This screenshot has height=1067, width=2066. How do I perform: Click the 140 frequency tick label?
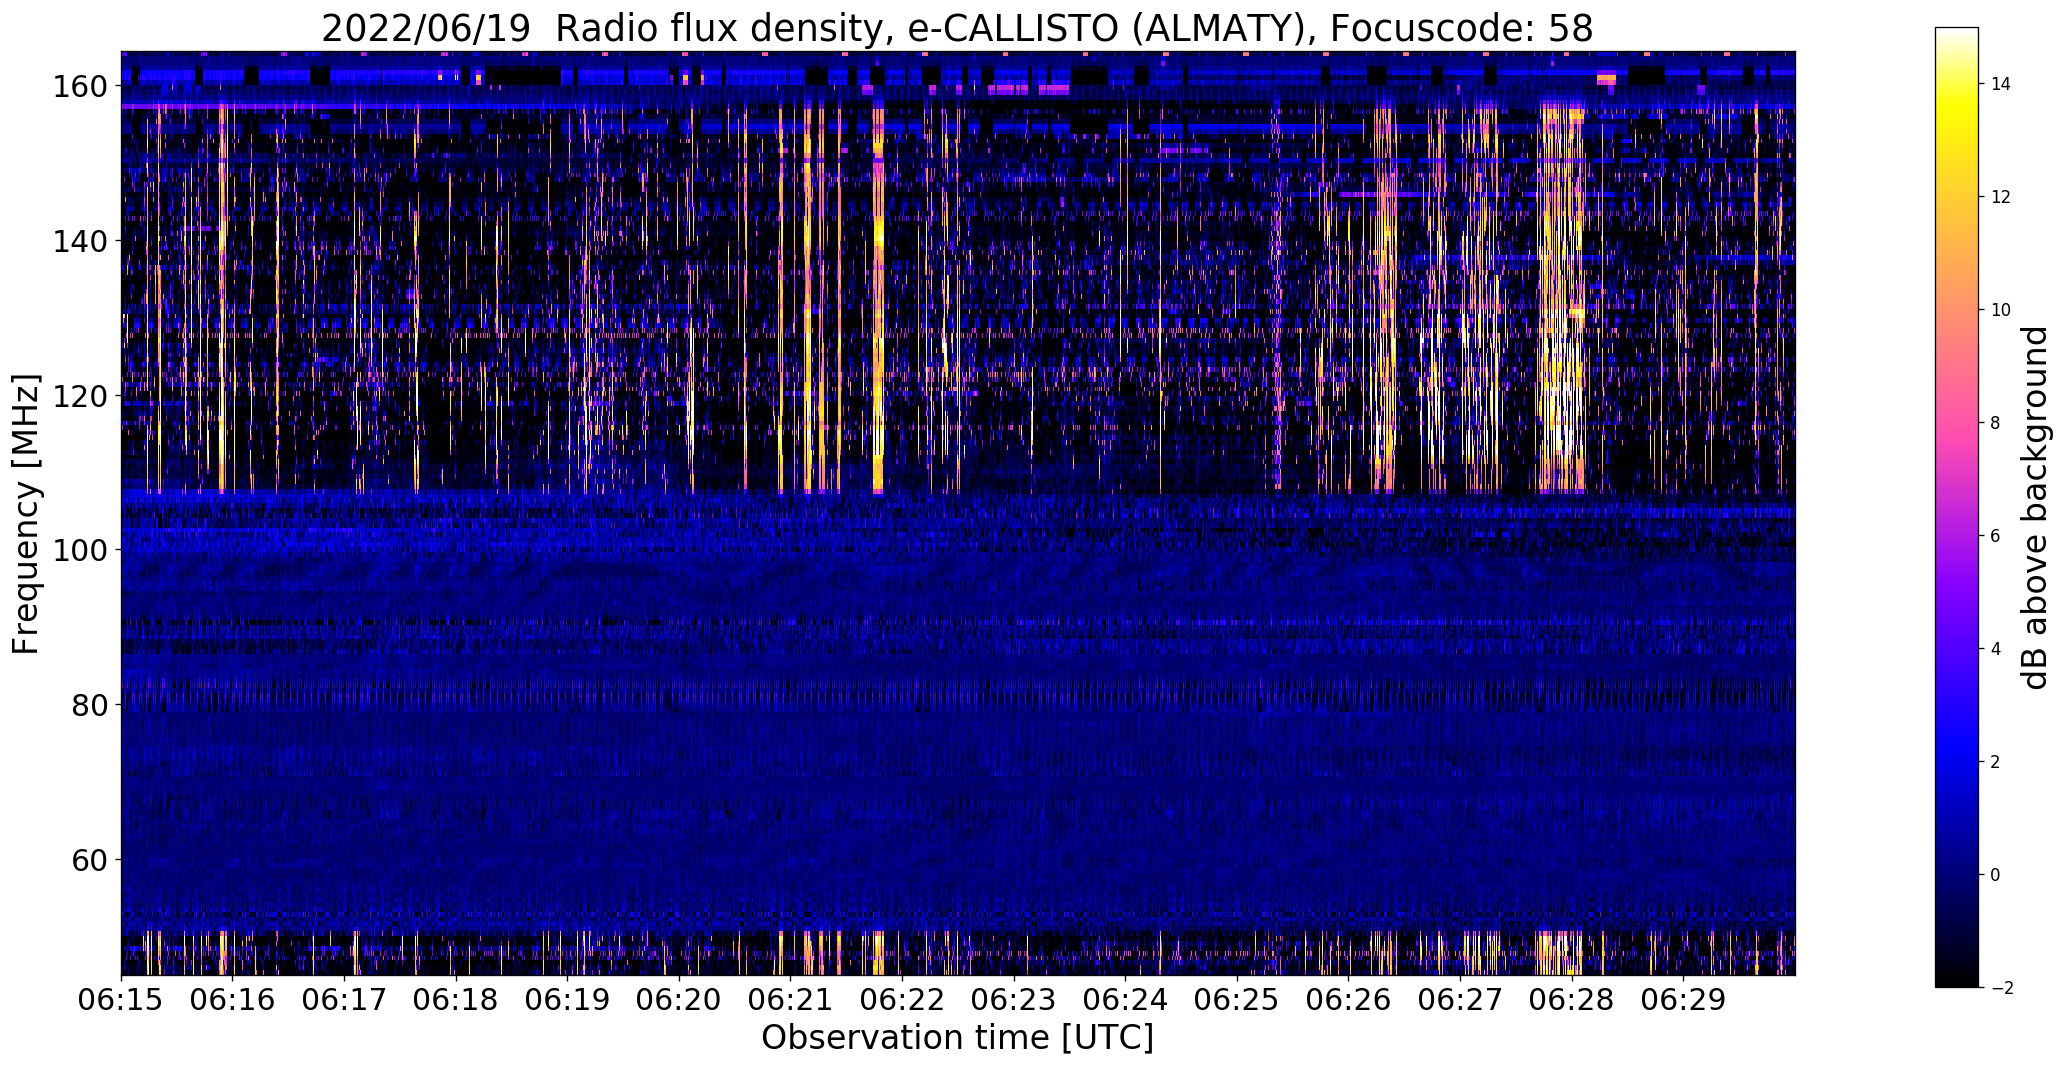point(81,241)
